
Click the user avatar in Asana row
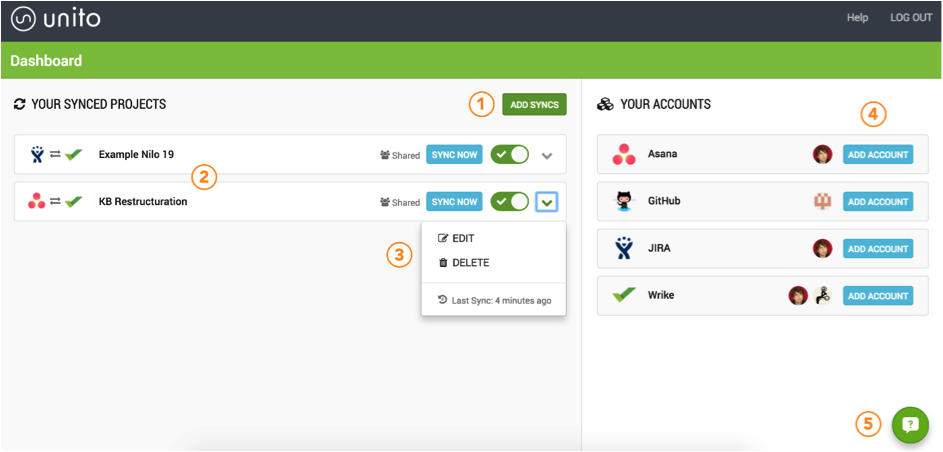tap(822, 154)
